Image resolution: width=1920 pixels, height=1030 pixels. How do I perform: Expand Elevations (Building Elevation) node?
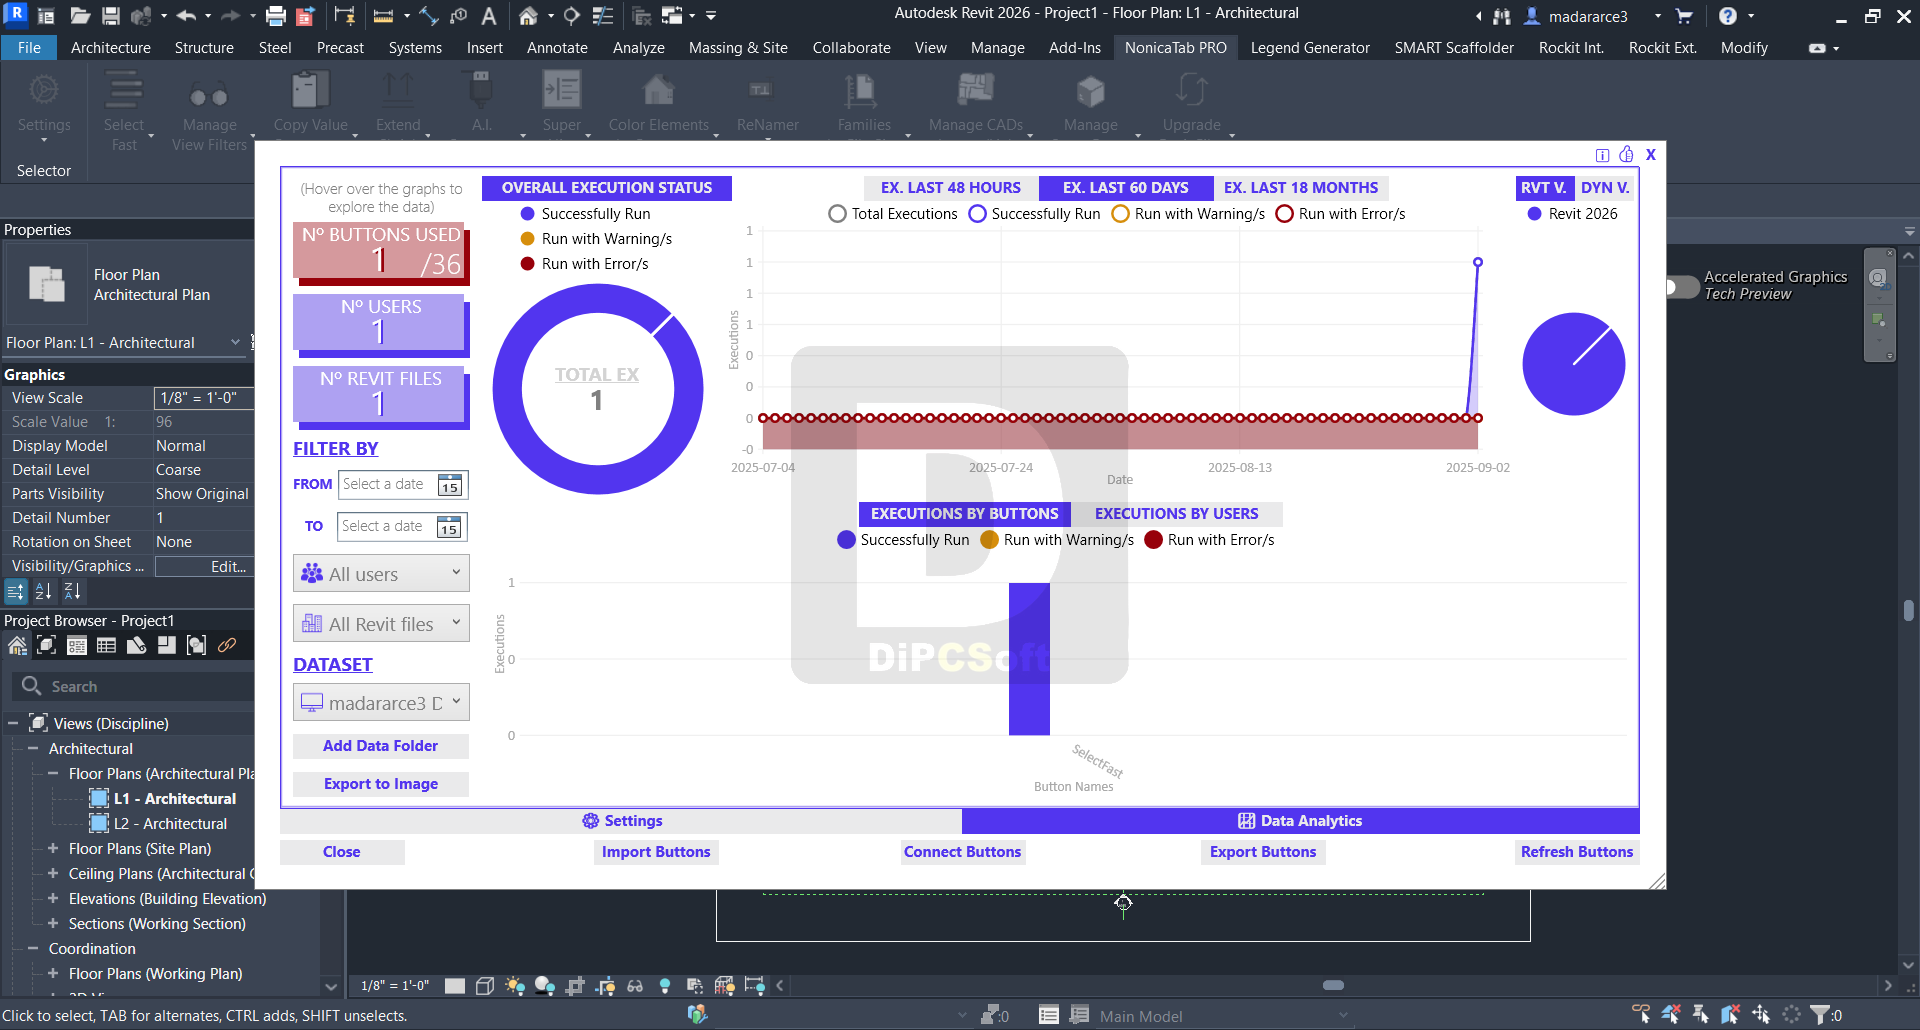(x=53, y=898)
